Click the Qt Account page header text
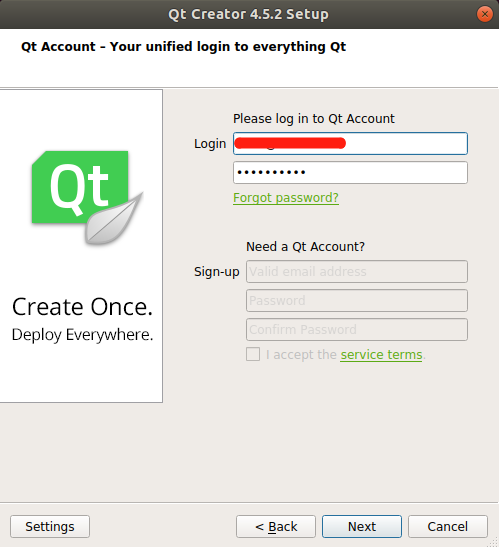Image resolution: width=499 pixels, height=547 pixels. tap(184, 46)
